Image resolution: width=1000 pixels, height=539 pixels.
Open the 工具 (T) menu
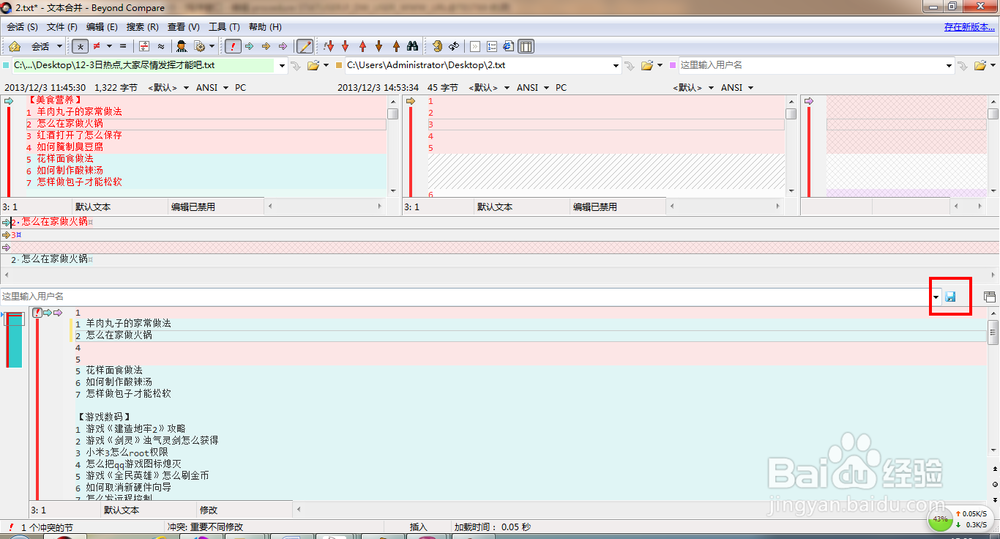point(224,27)
